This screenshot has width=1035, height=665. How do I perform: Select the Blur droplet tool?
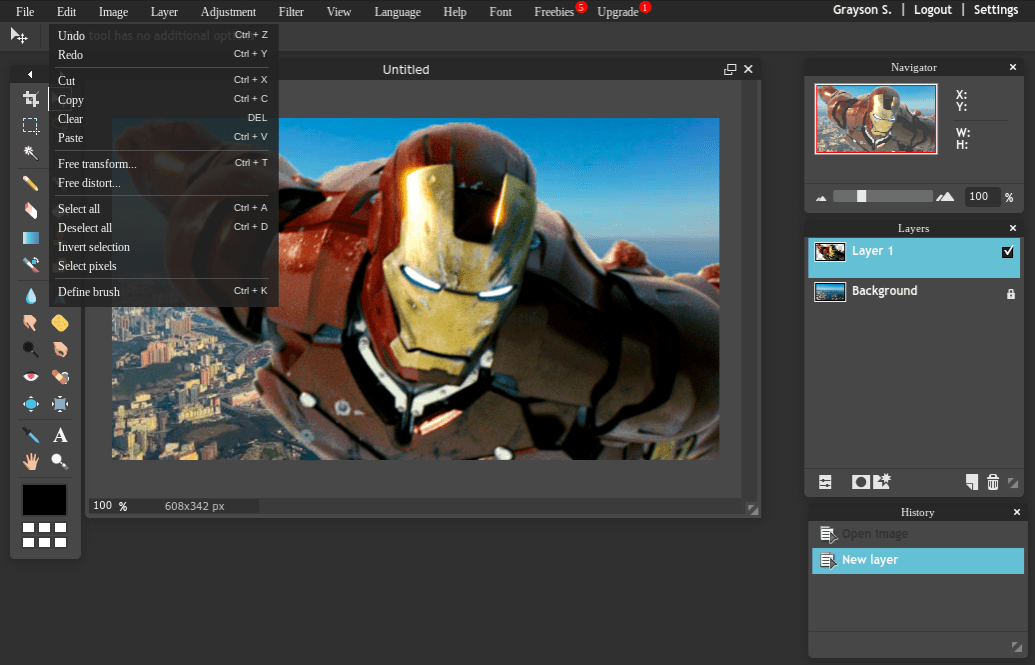coord(30,296)
